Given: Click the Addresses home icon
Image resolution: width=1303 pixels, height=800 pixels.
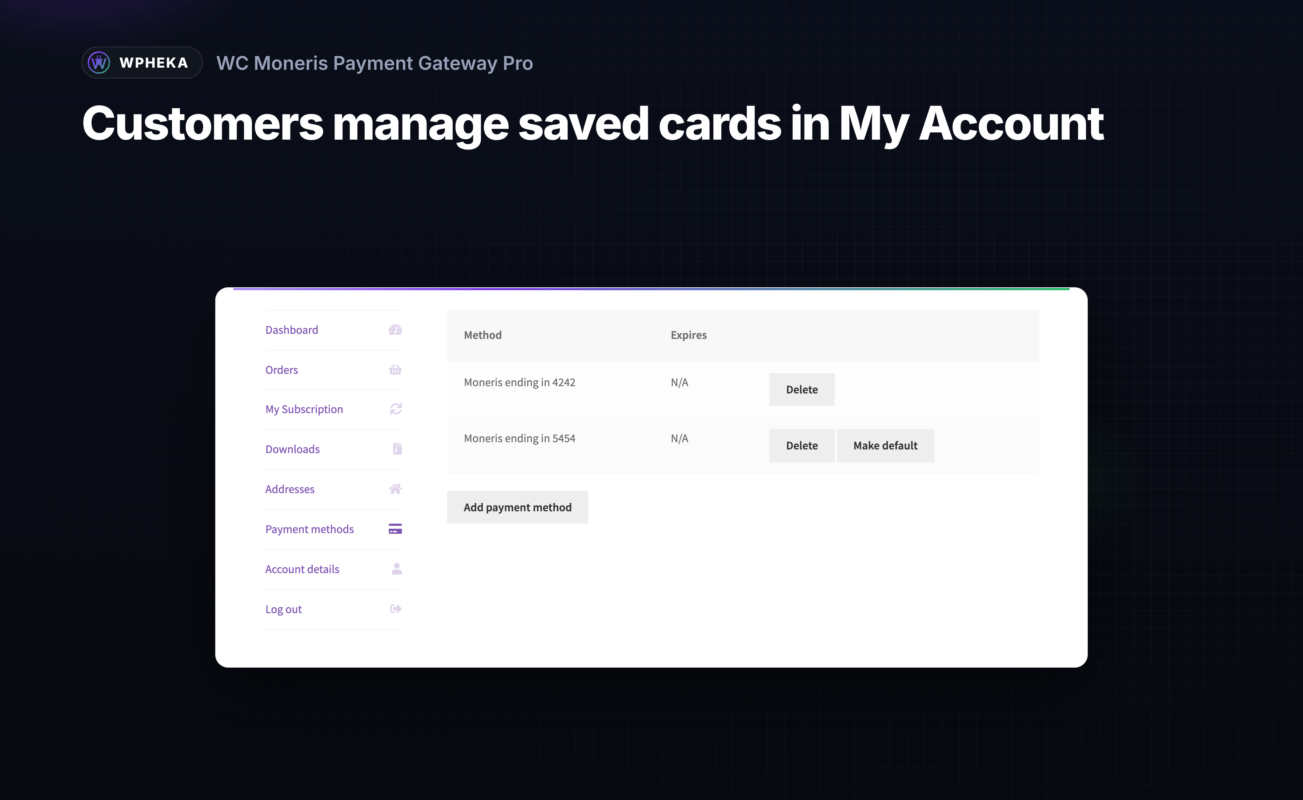Looking at the screenshot, I should point(395,489).
